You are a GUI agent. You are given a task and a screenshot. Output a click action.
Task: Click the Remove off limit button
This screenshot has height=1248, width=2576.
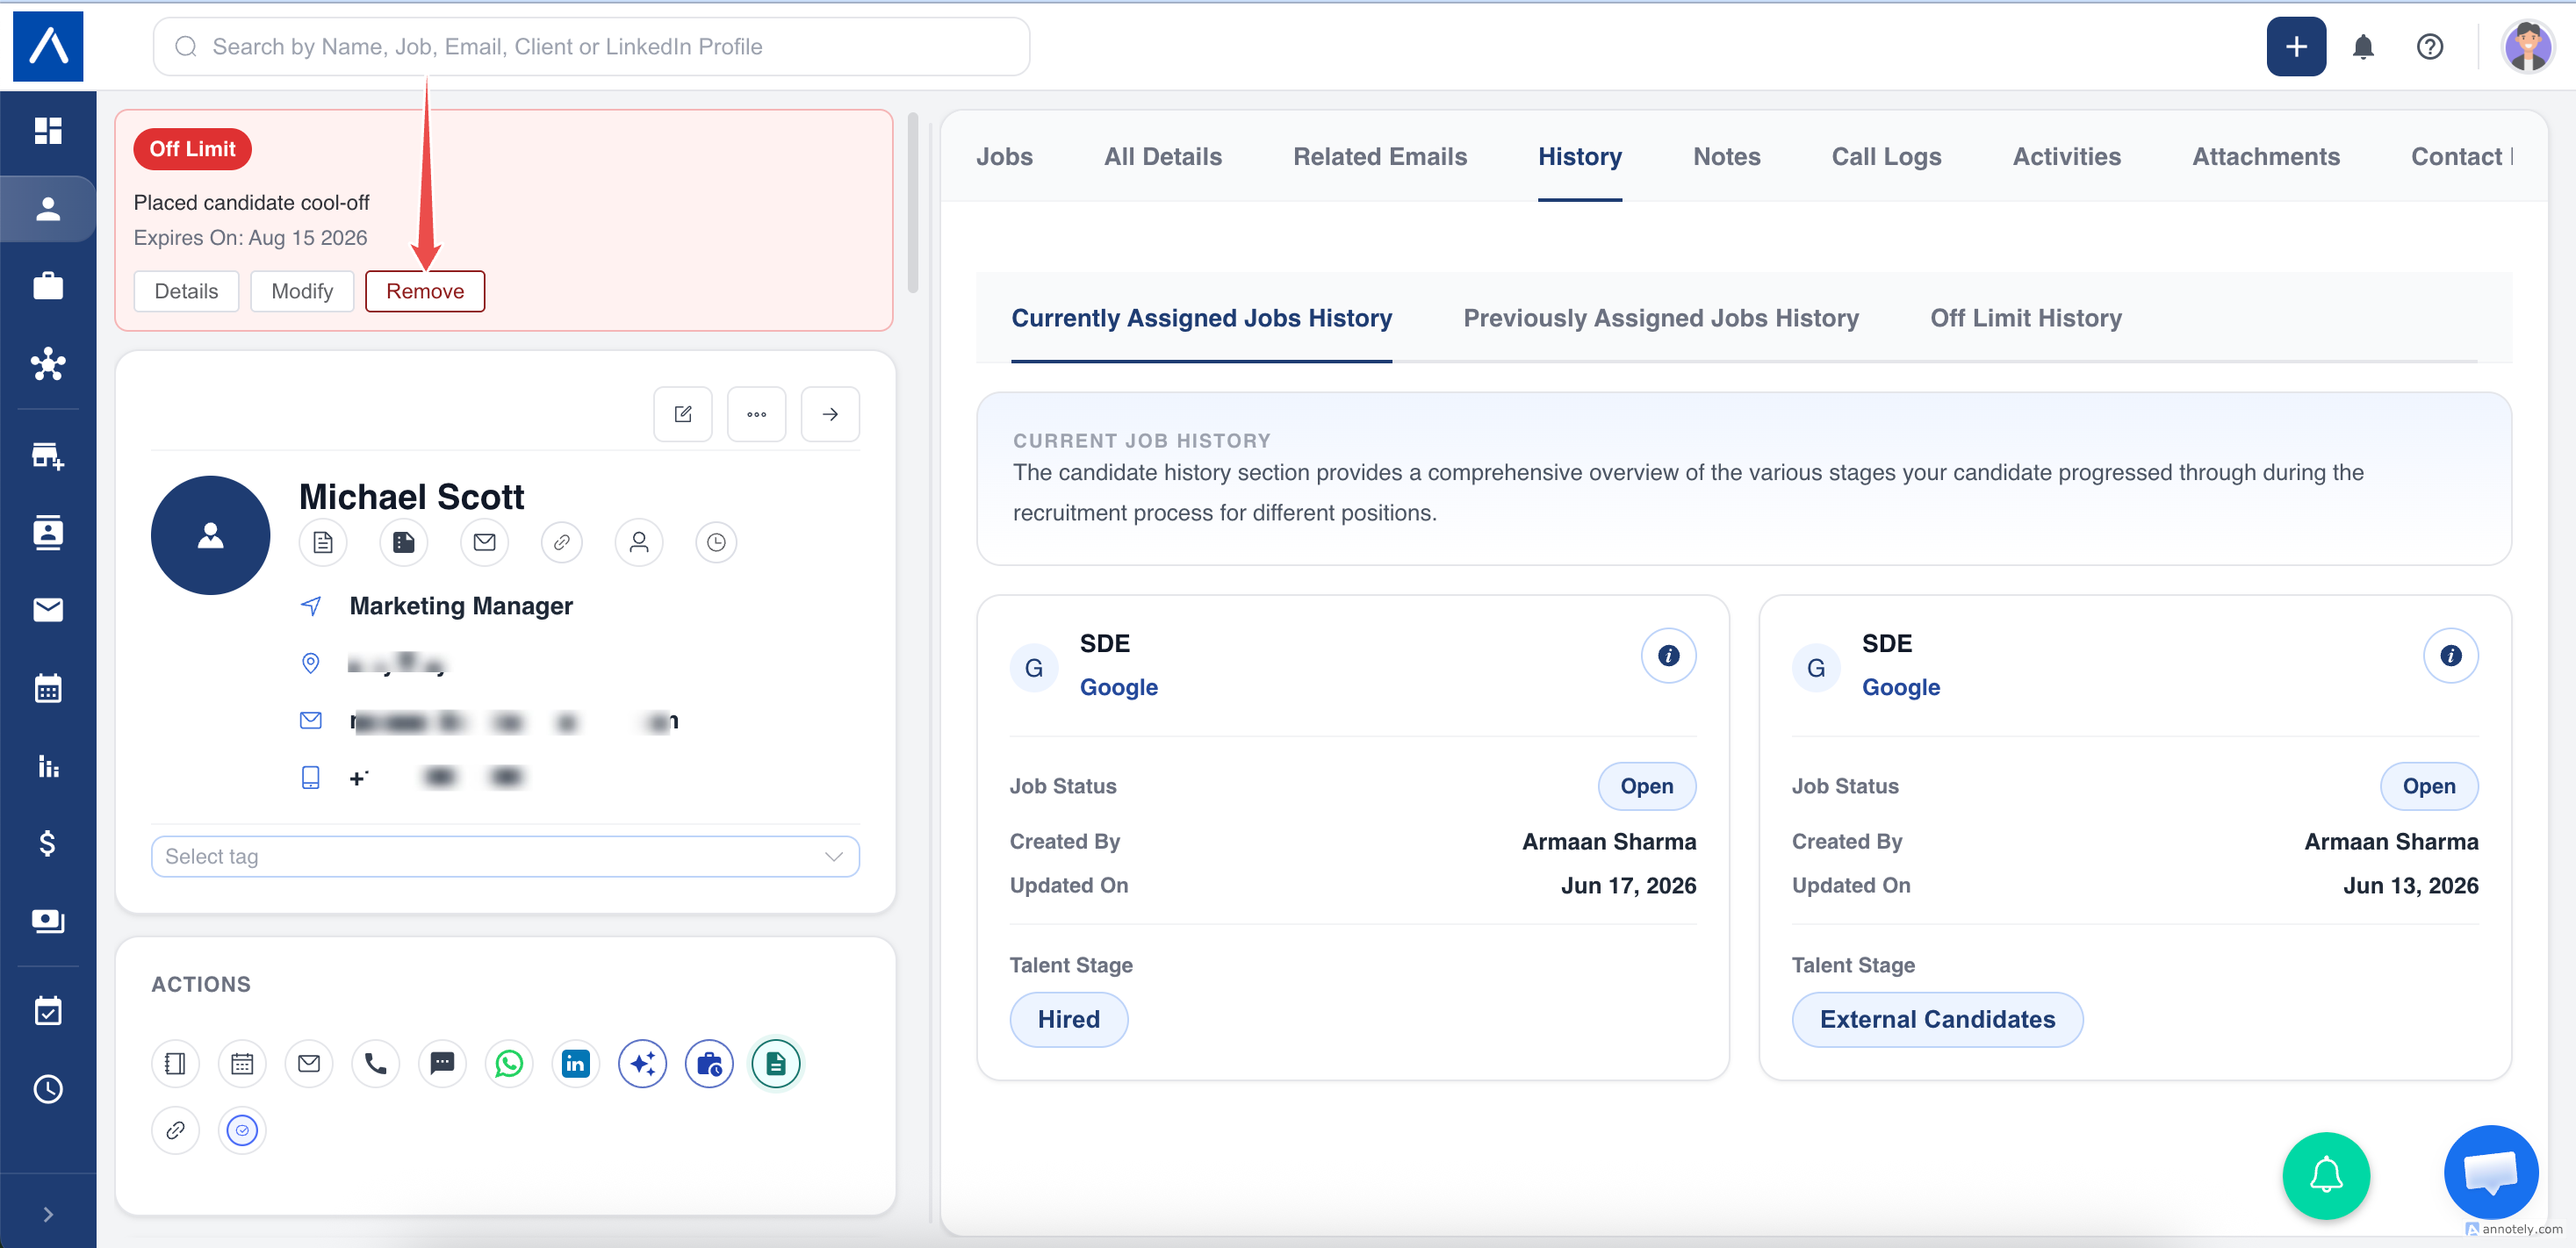[x=425, y=291]
